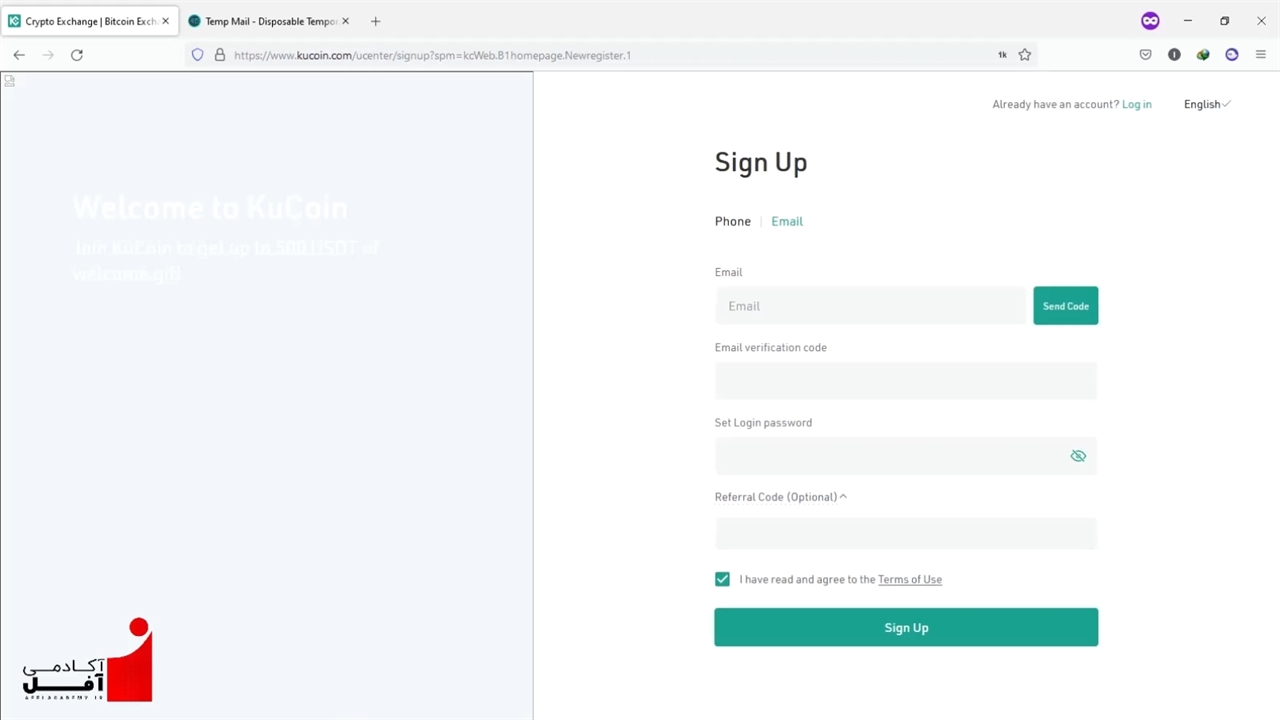This screenshot has width=1280, height=720.
Task: Open the Firefox hamburger application menu
Action: [1261, 55]
